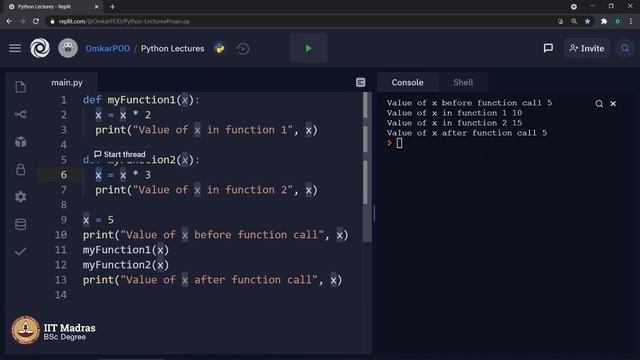Click the Replit logo icon

point(40,48)
